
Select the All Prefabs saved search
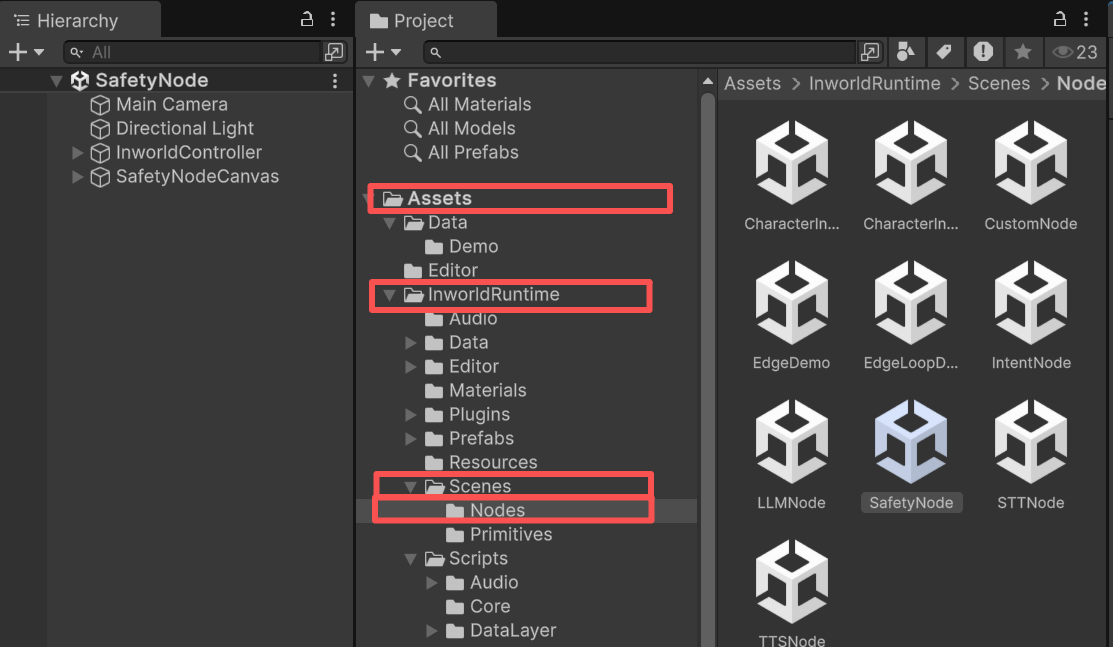tap(473, 153)
